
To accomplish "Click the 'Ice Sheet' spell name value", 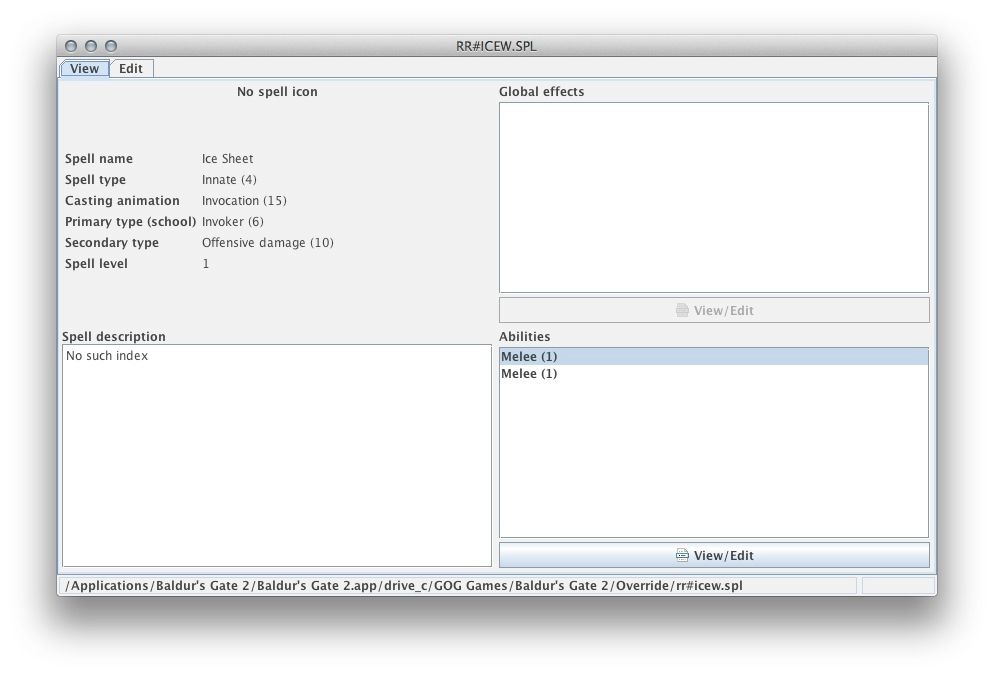I will 227,159.
